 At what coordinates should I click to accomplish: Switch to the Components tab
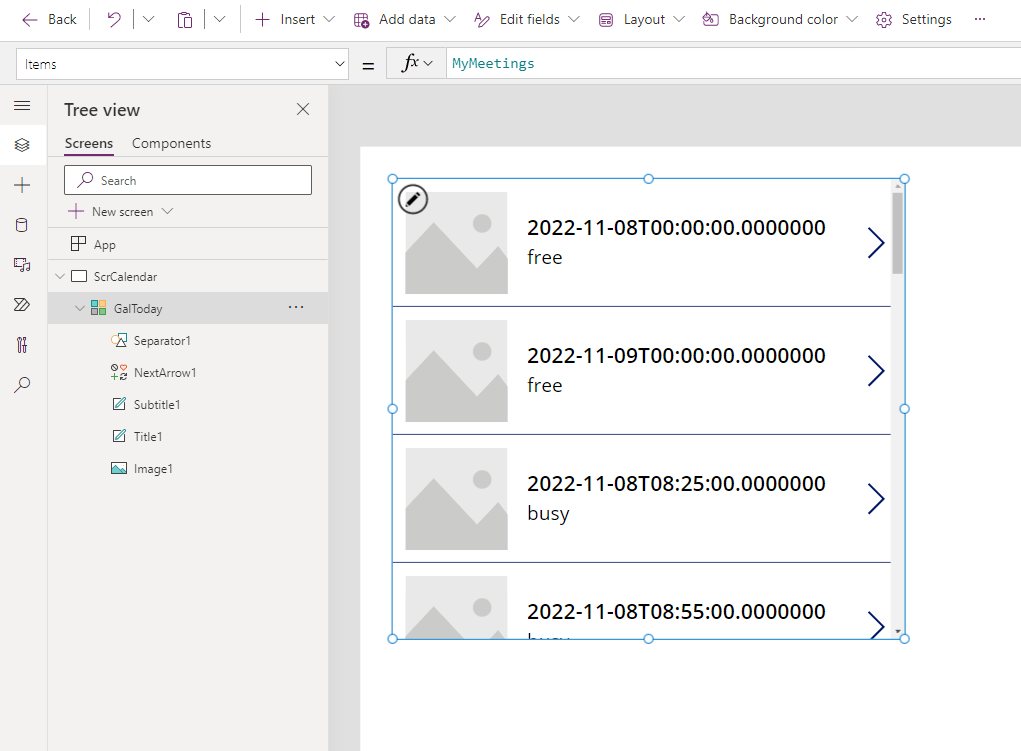tap(170, 143)
